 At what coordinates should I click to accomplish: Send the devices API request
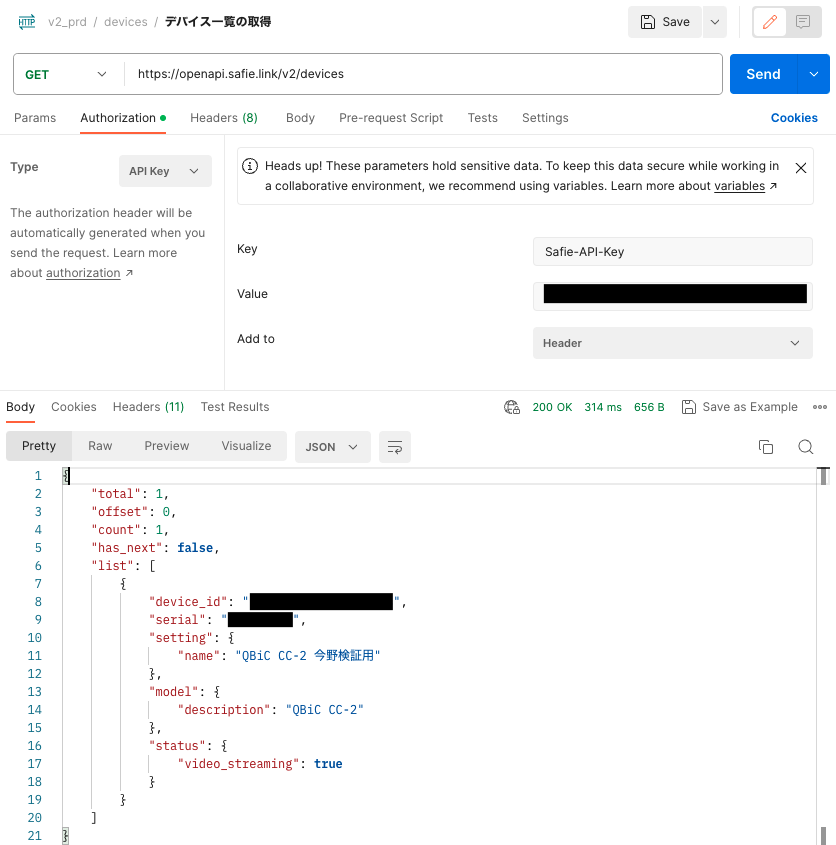pos(763,74)
